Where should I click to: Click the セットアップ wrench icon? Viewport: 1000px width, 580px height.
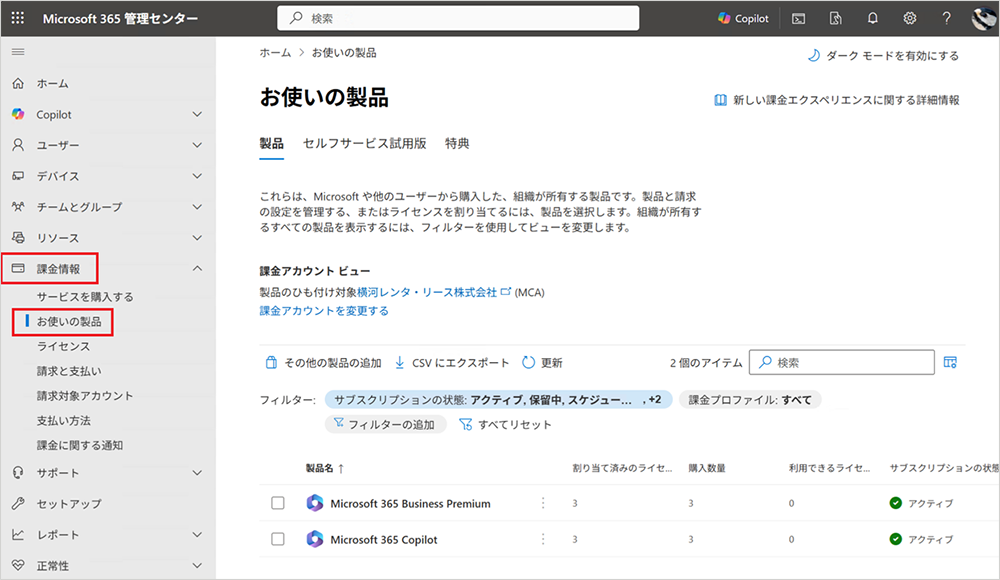tap(18, 503)
